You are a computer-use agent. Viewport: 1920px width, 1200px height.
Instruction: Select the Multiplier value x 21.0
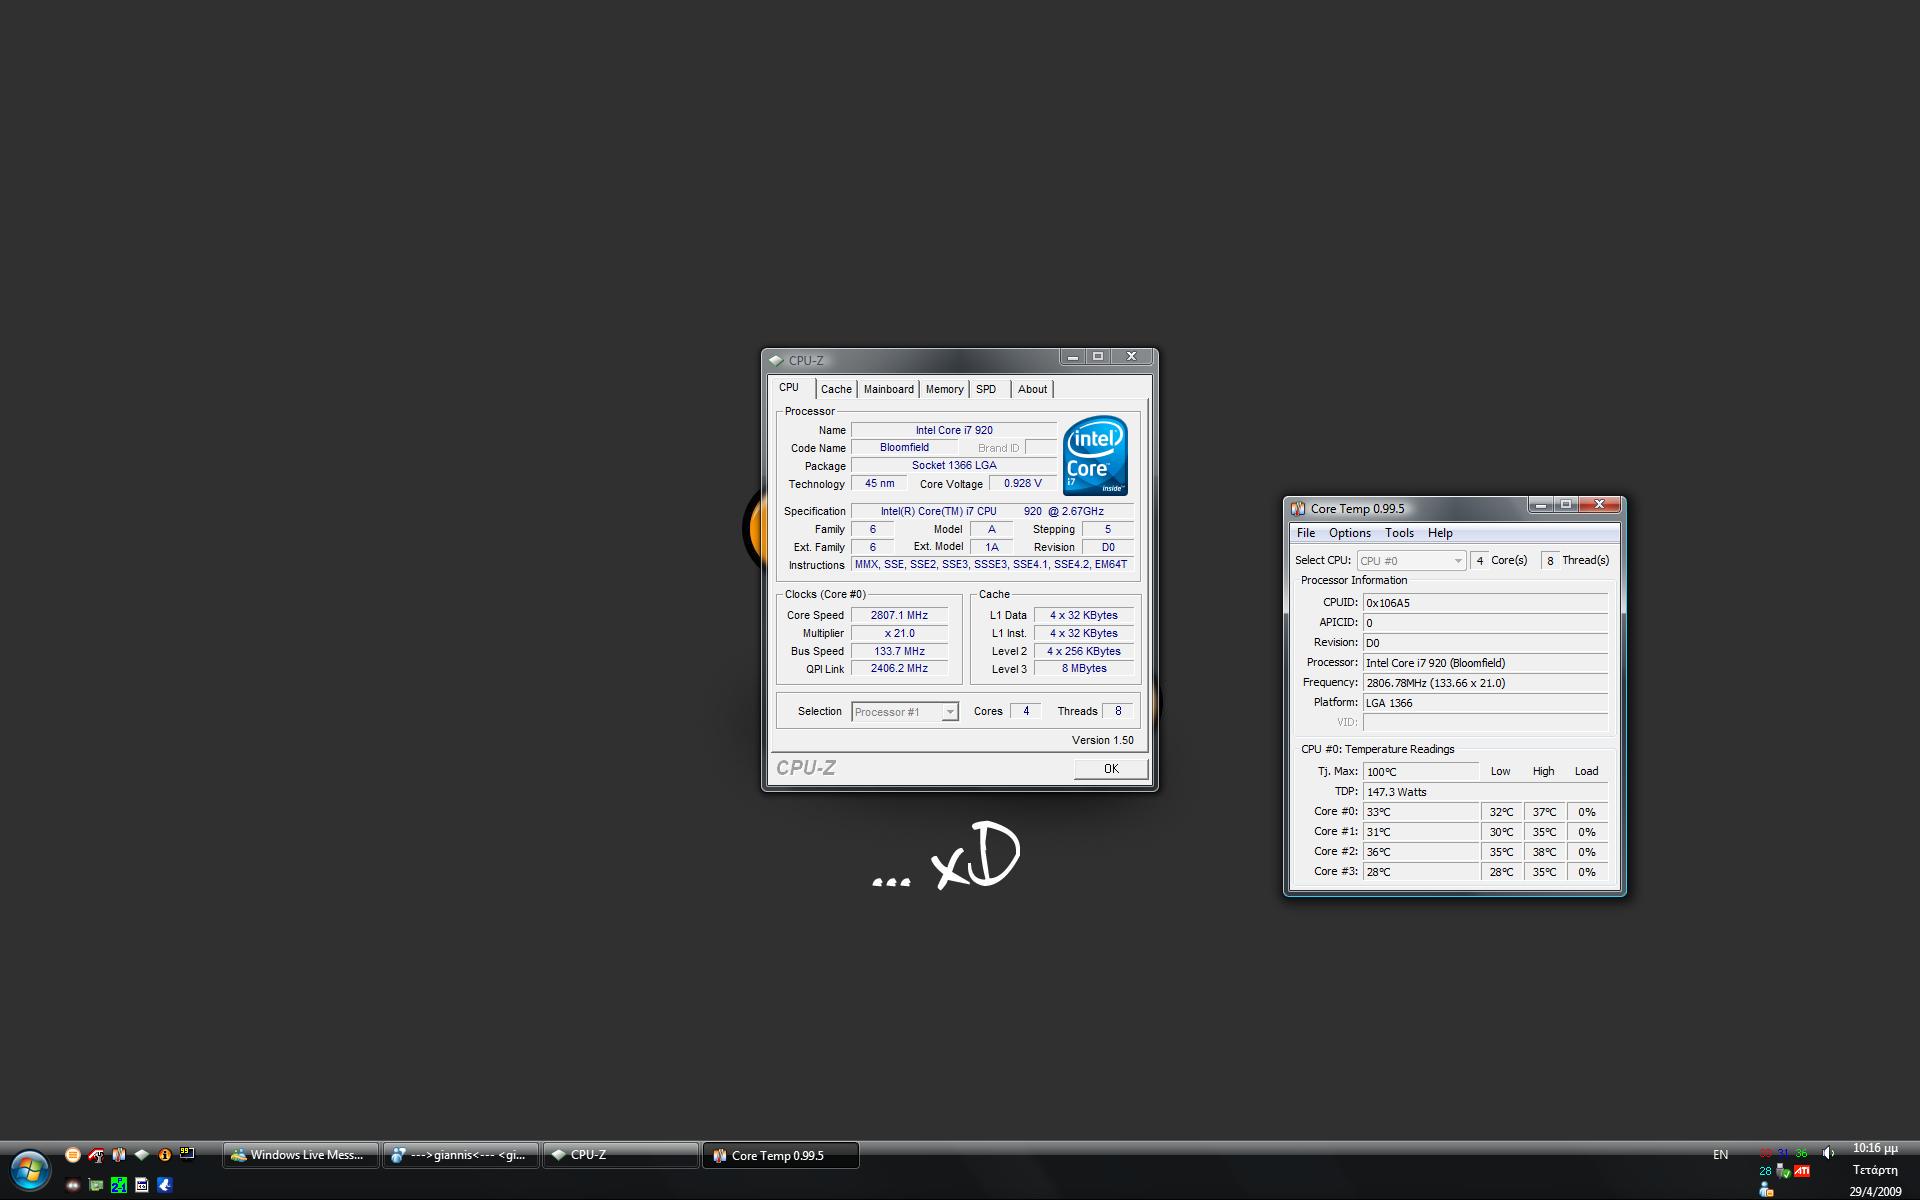[x=899, y=633]
